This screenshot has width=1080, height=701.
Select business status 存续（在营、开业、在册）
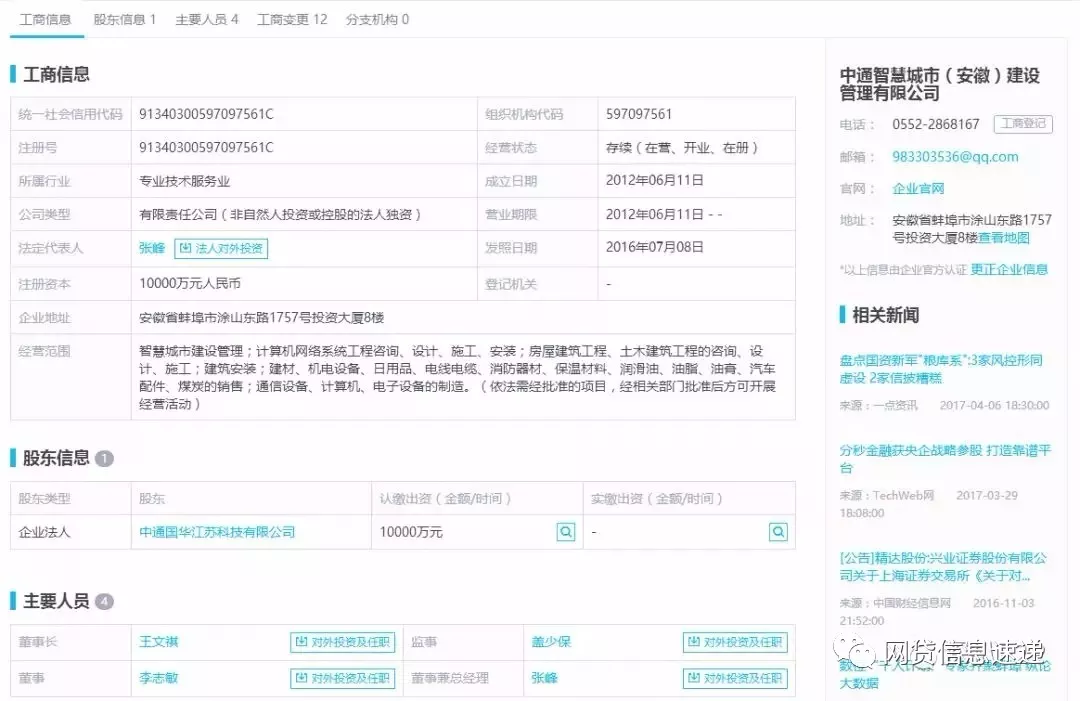point(682,147)
